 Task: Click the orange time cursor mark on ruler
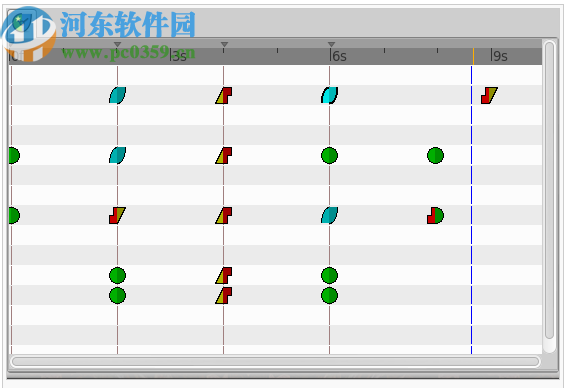(x=473, y=56)
